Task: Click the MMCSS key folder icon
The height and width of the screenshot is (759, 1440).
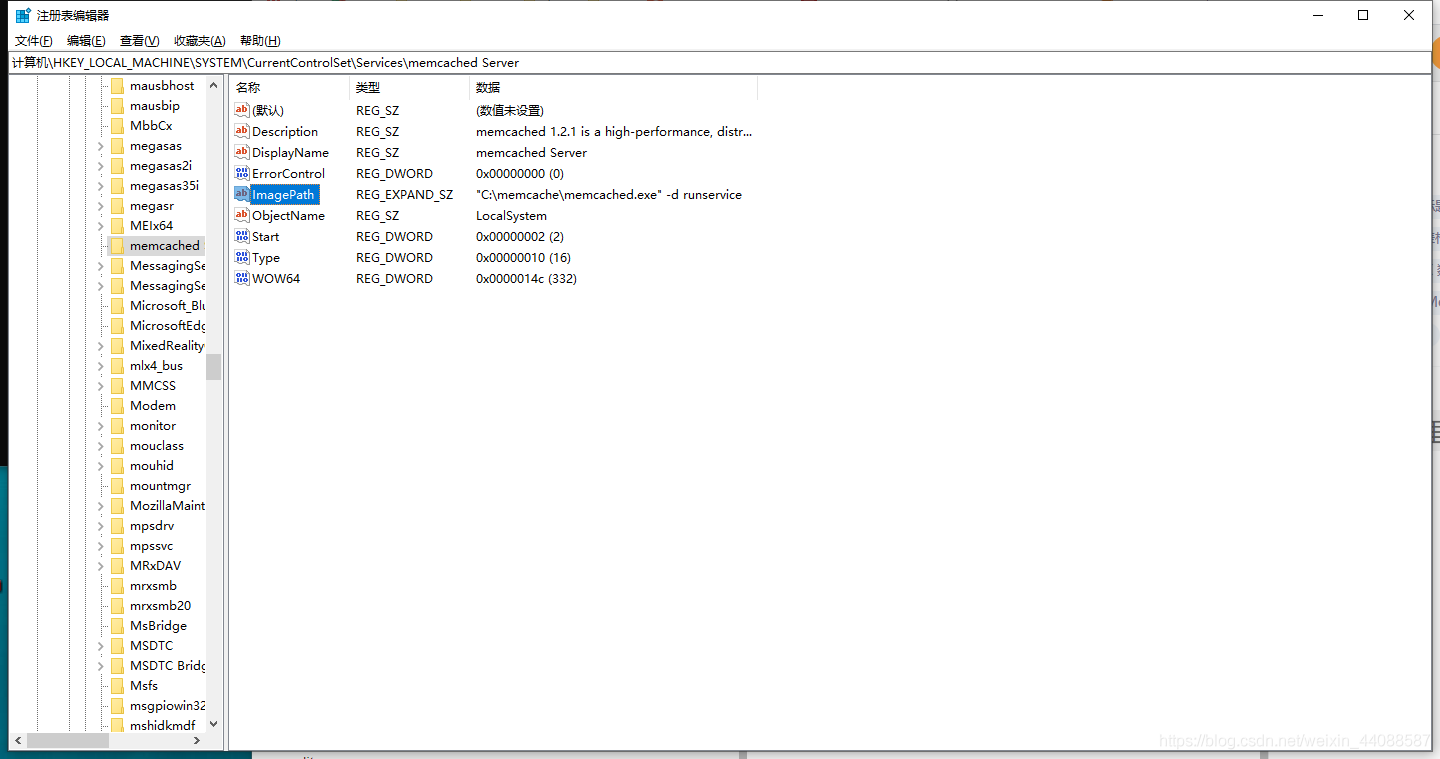Action: click(117, 385)
